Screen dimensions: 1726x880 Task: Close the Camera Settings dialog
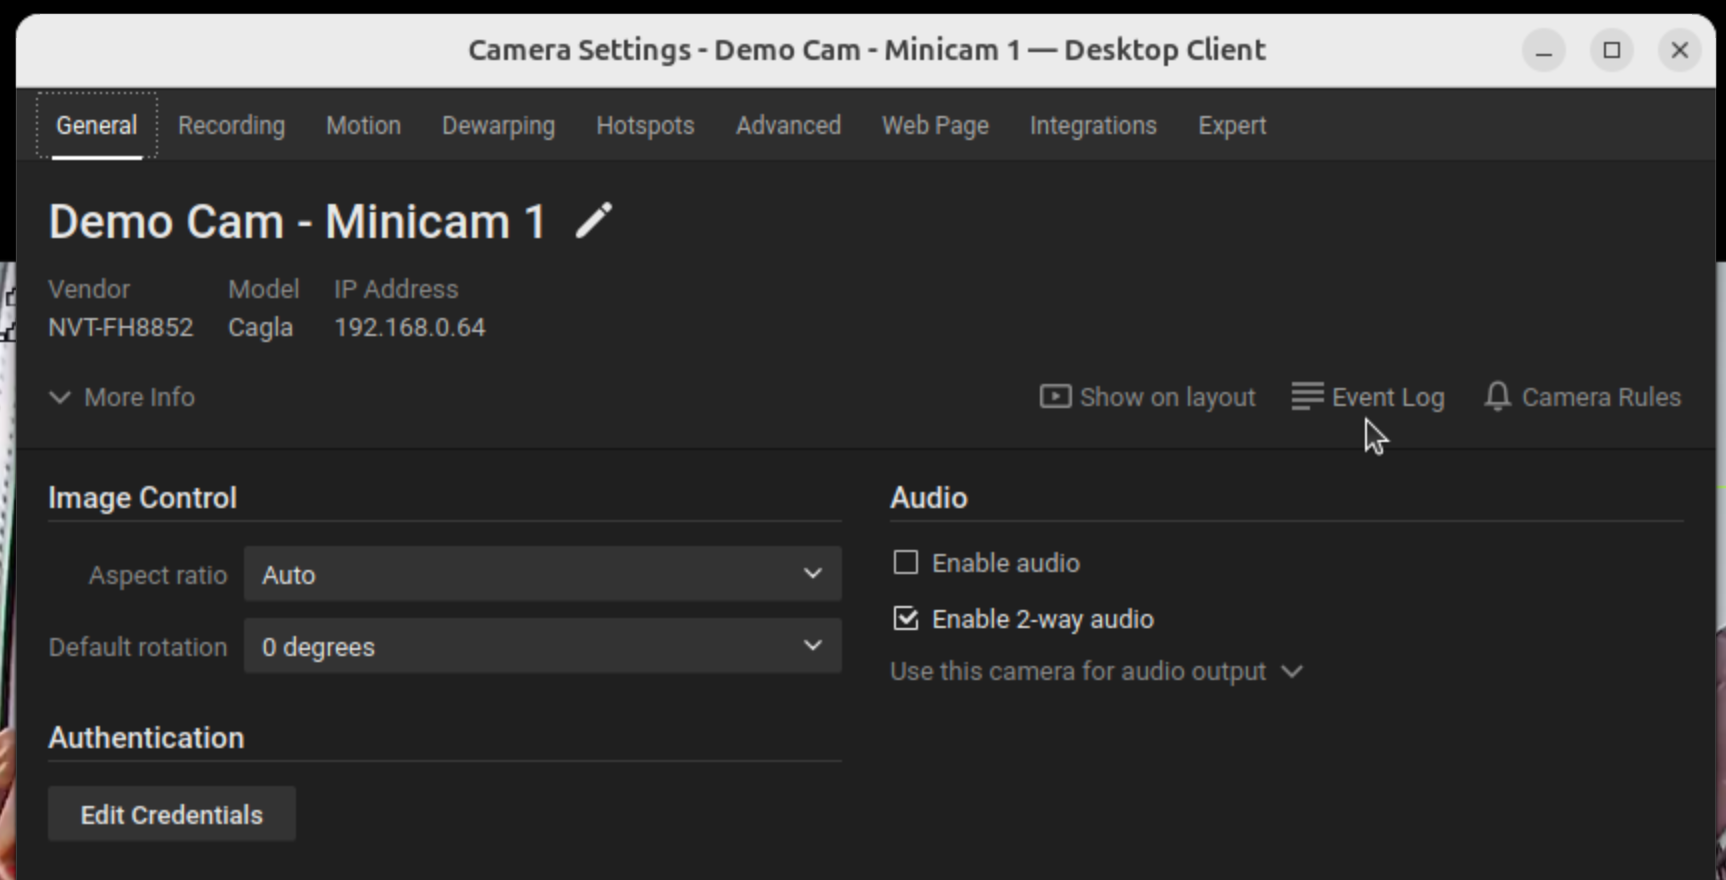pos(1680,50)
